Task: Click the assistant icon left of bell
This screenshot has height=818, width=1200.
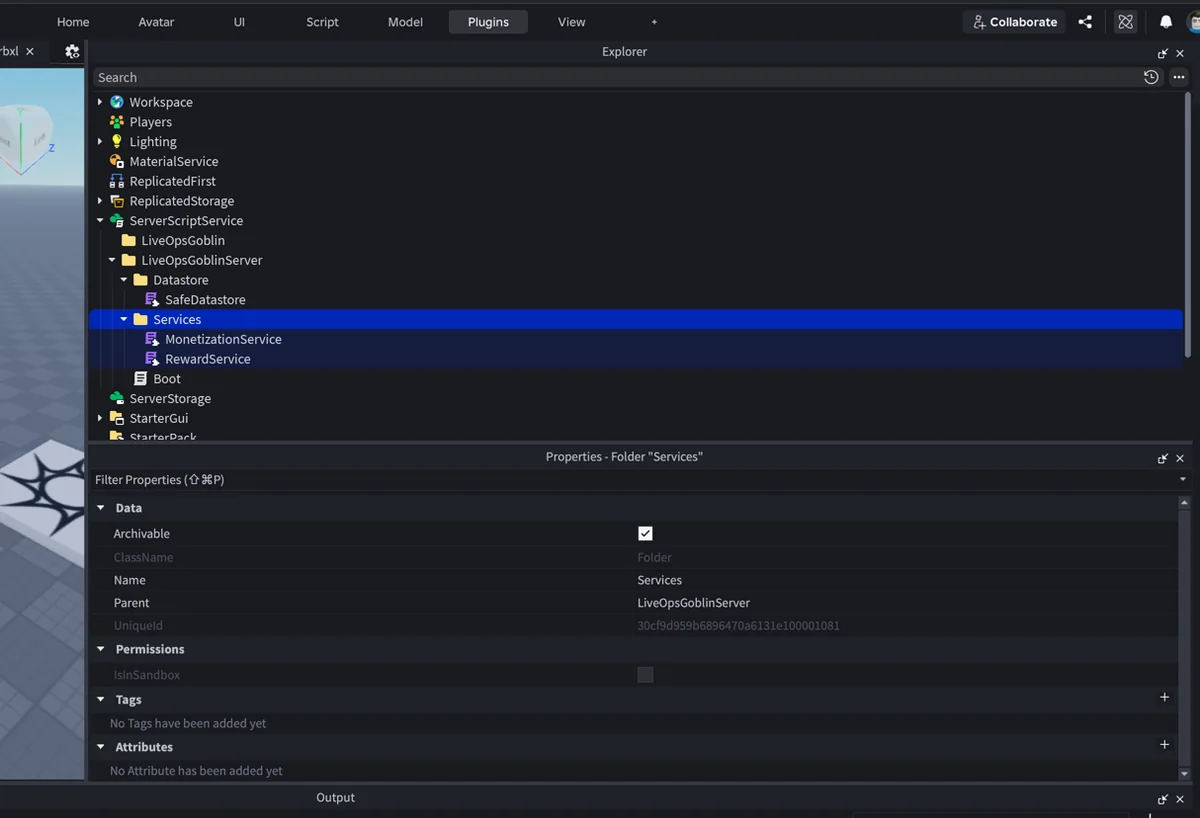Action: pyautogui.click(x=1126, y=22)
